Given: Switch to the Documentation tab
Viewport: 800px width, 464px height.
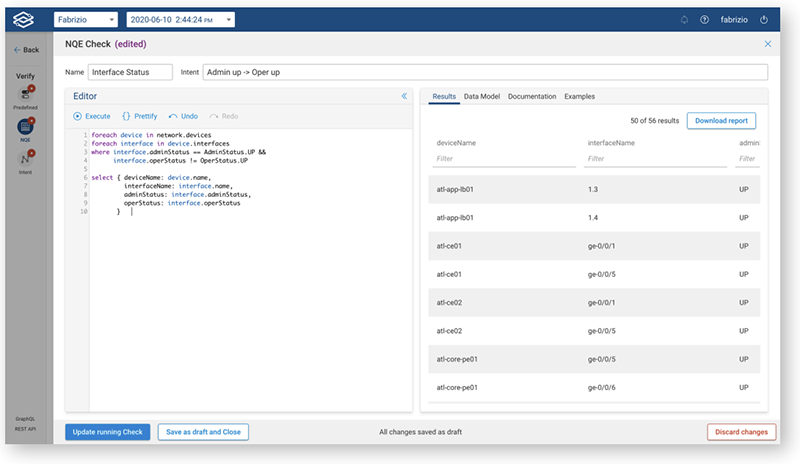Looking at the screenshot, I should pos(531,96).
